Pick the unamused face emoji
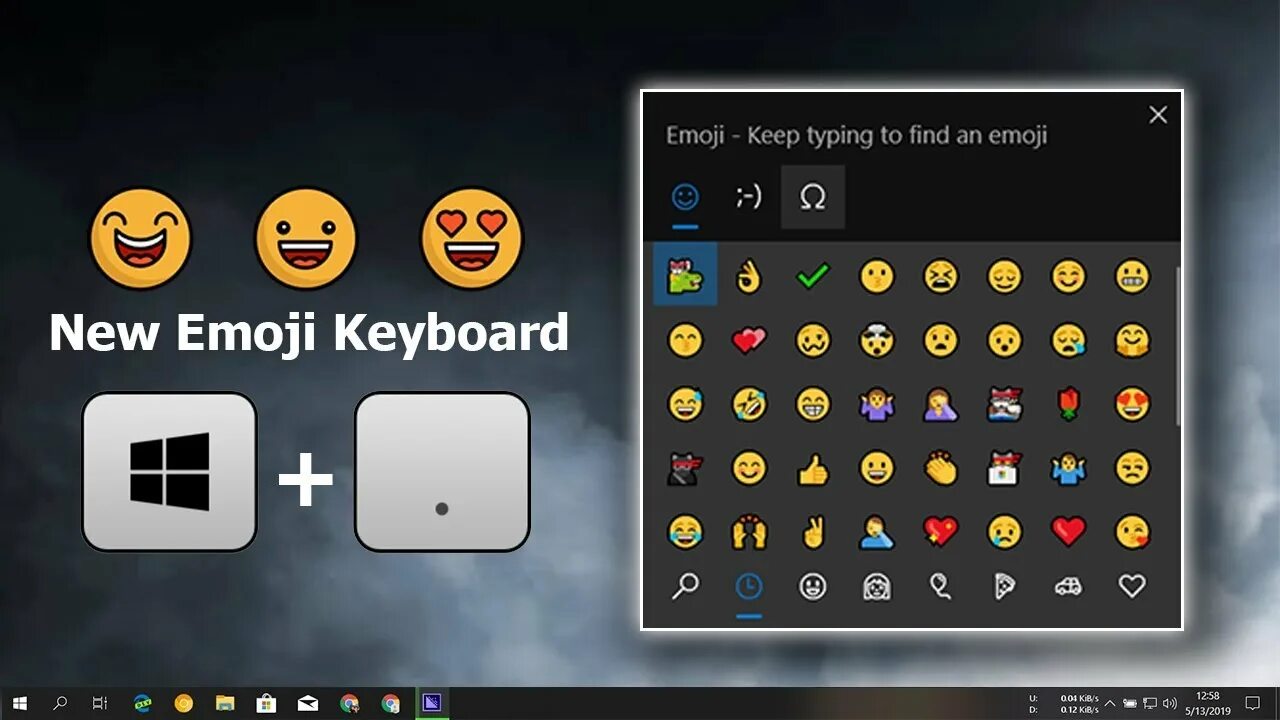Viewport: 1280px width, 720px height. pyautogui.click(x=1132, y=468)
